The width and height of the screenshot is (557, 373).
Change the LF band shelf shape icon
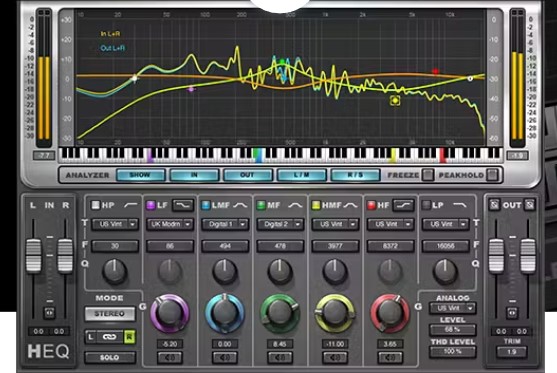[183, 205]
